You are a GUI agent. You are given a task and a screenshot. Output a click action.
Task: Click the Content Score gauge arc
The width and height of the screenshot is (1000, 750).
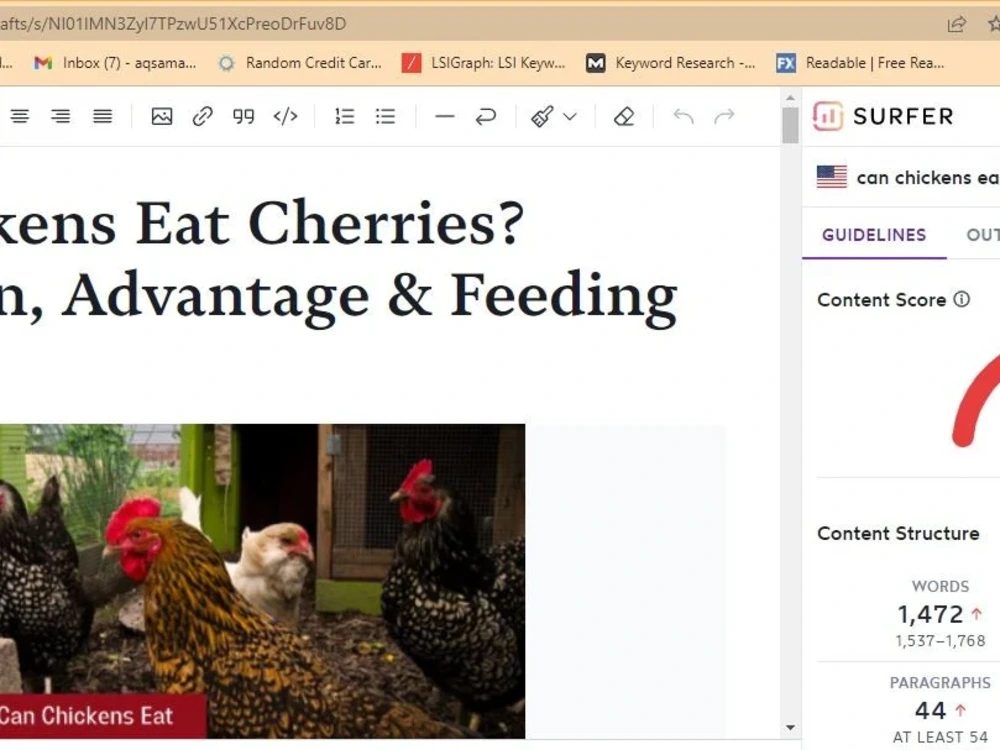[976, 402]
